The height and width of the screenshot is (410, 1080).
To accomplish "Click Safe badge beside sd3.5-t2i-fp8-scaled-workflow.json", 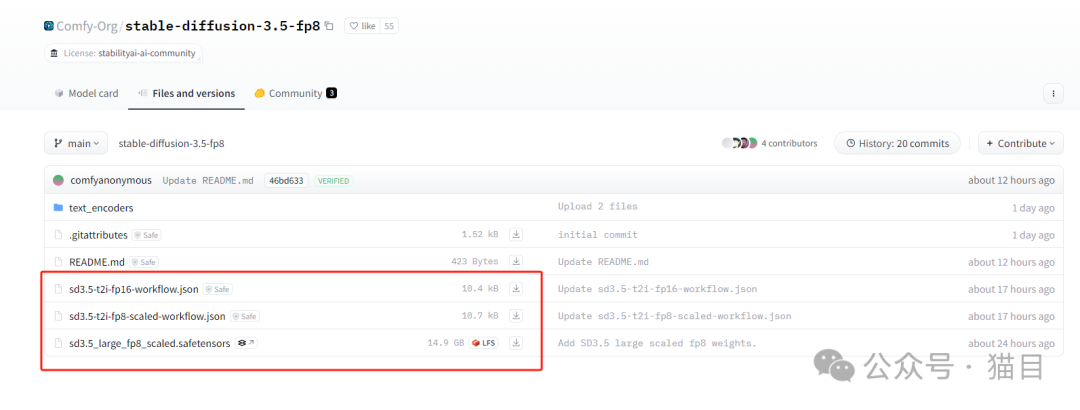I will click(245, 316).
